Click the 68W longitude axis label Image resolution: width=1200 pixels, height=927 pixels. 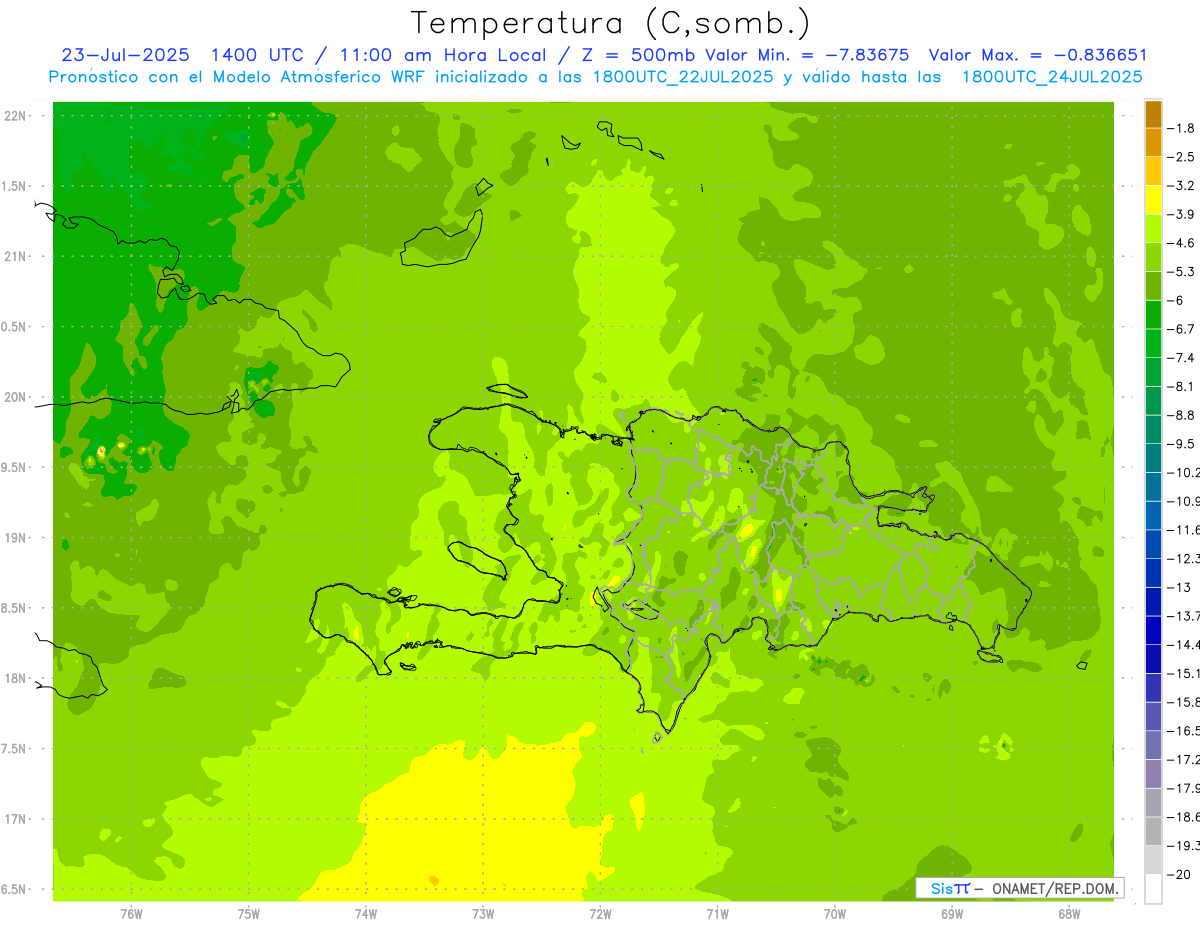coord(1069,913)
